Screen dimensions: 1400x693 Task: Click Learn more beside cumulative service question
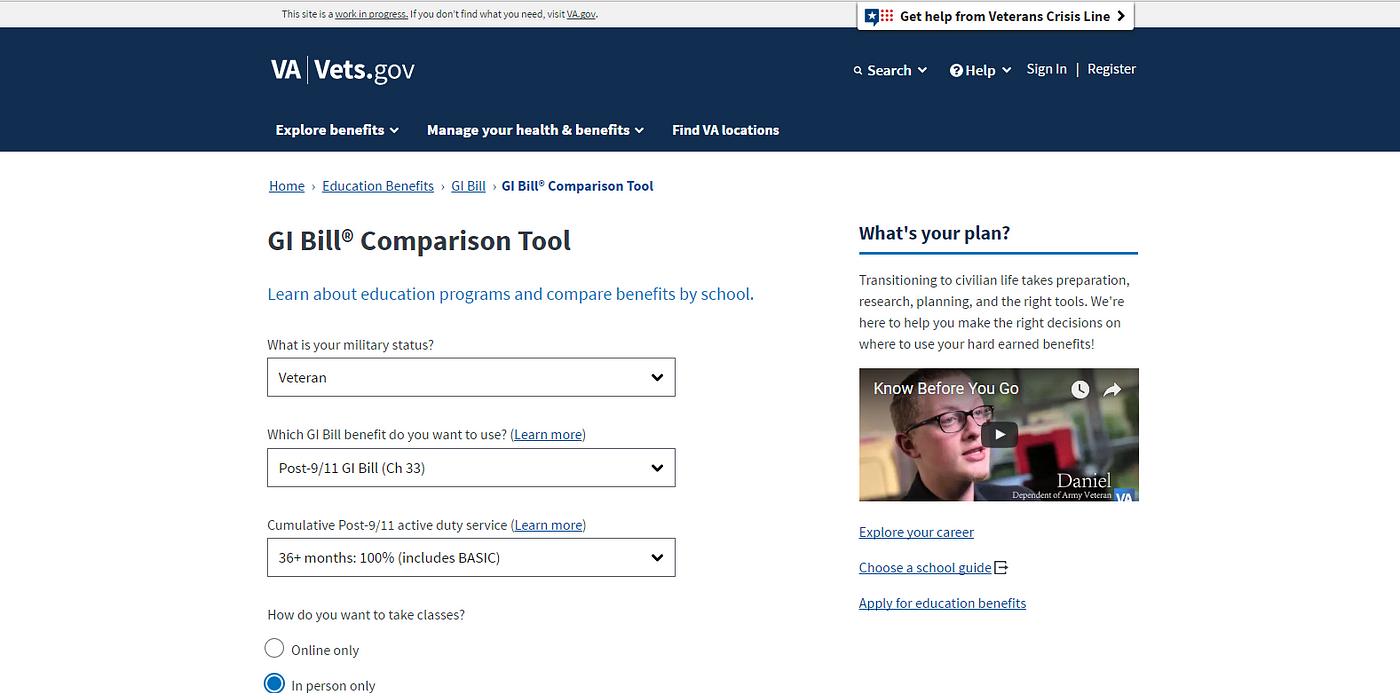pos(548,525)
